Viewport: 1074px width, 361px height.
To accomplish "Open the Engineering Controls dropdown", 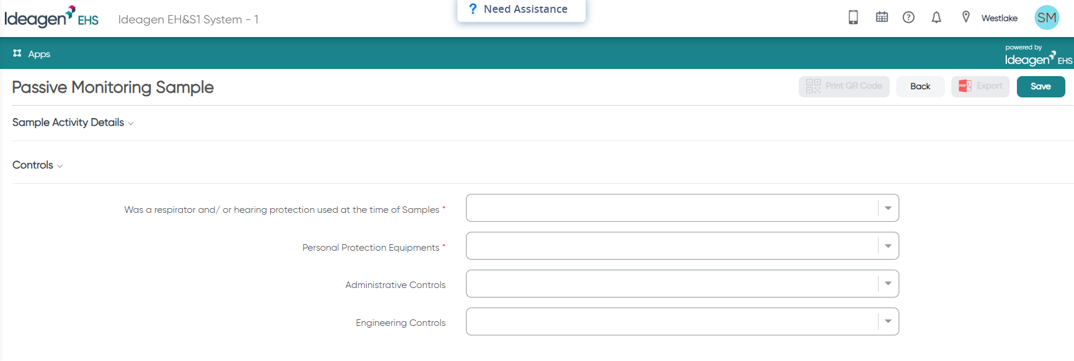I will (x=682, y=321).
